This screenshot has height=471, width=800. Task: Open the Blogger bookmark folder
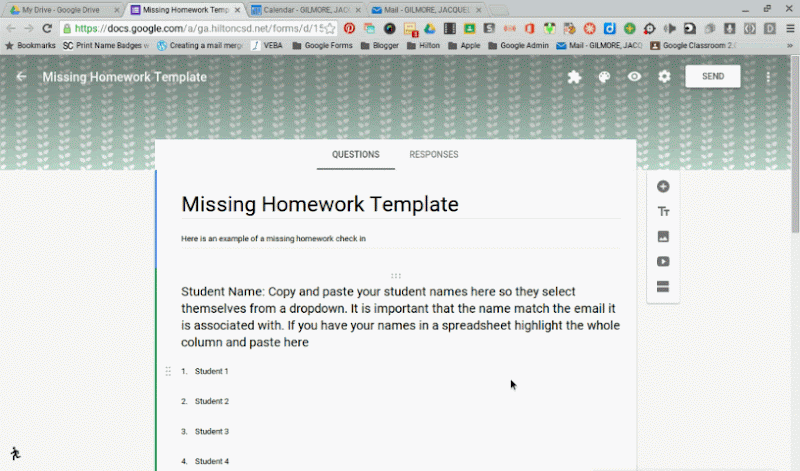coord(380,45)
